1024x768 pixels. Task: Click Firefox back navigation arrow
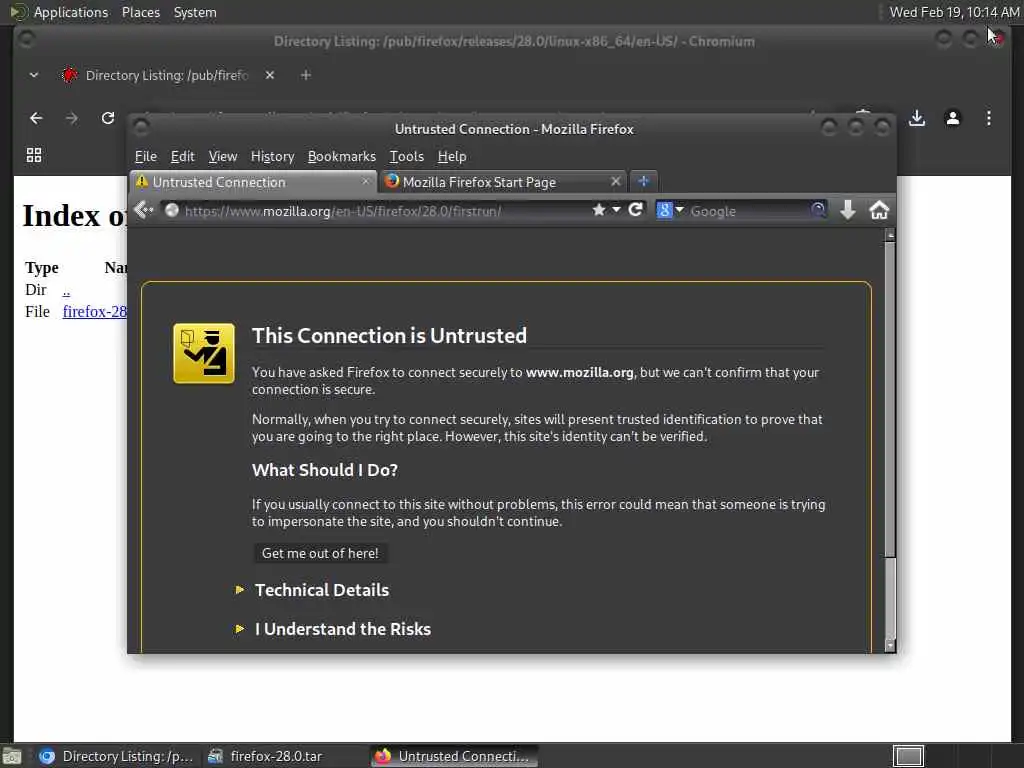pos(143,210)
